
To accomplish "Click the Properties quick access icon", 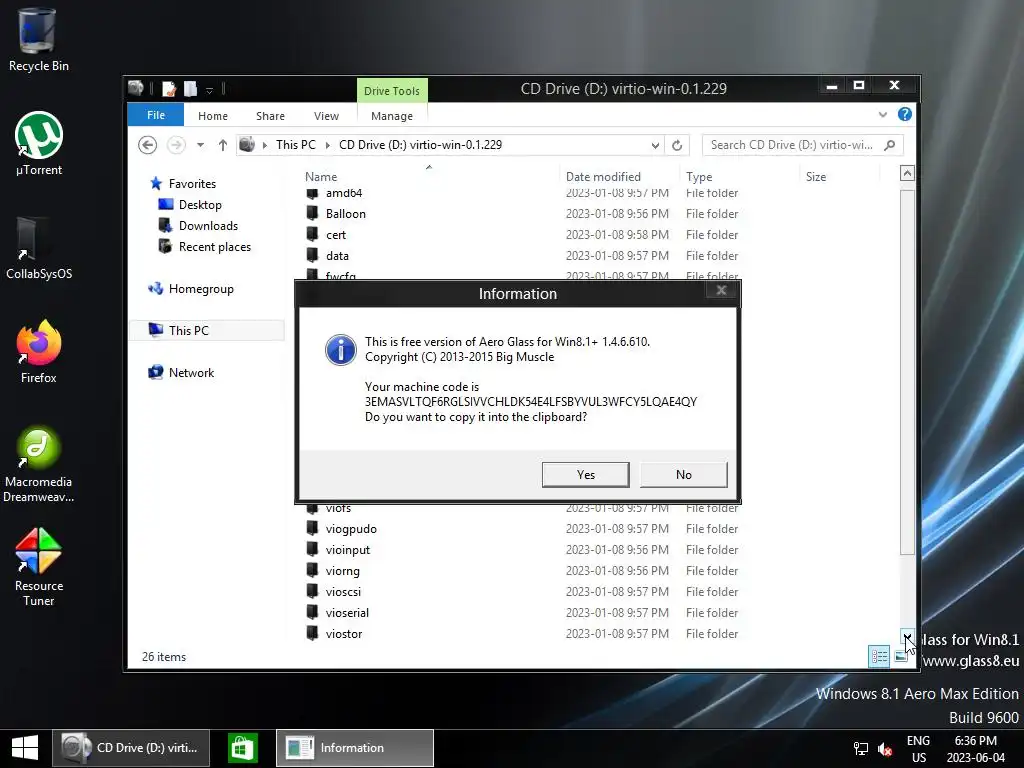I will 169,88.
